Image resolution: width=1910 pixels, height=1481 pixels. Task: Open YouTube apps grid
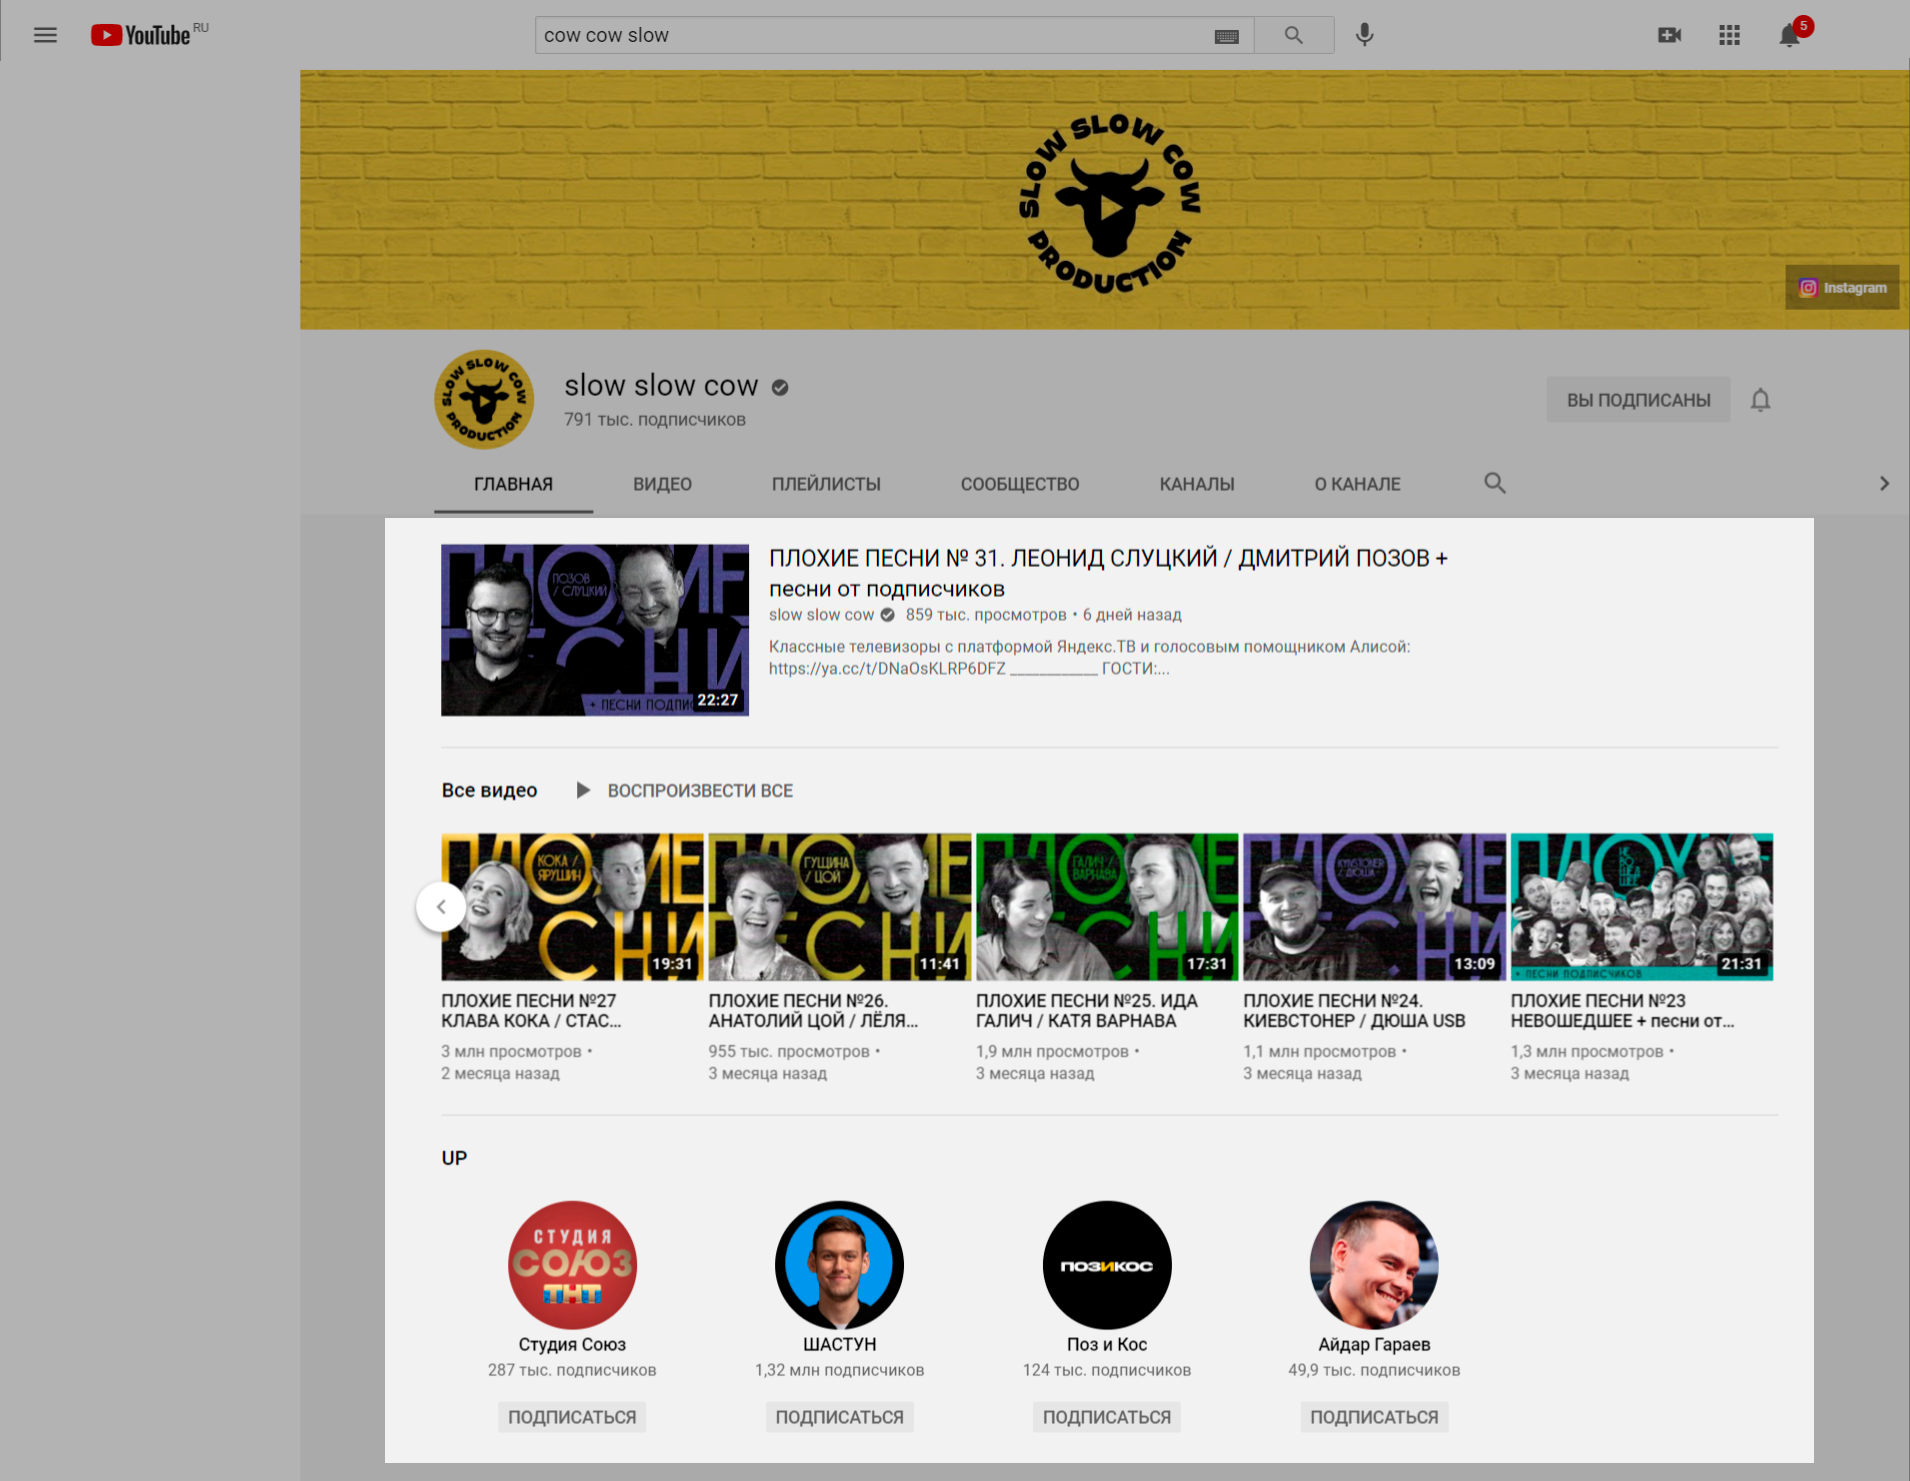pyautogui.click(x=1729, y=35)
